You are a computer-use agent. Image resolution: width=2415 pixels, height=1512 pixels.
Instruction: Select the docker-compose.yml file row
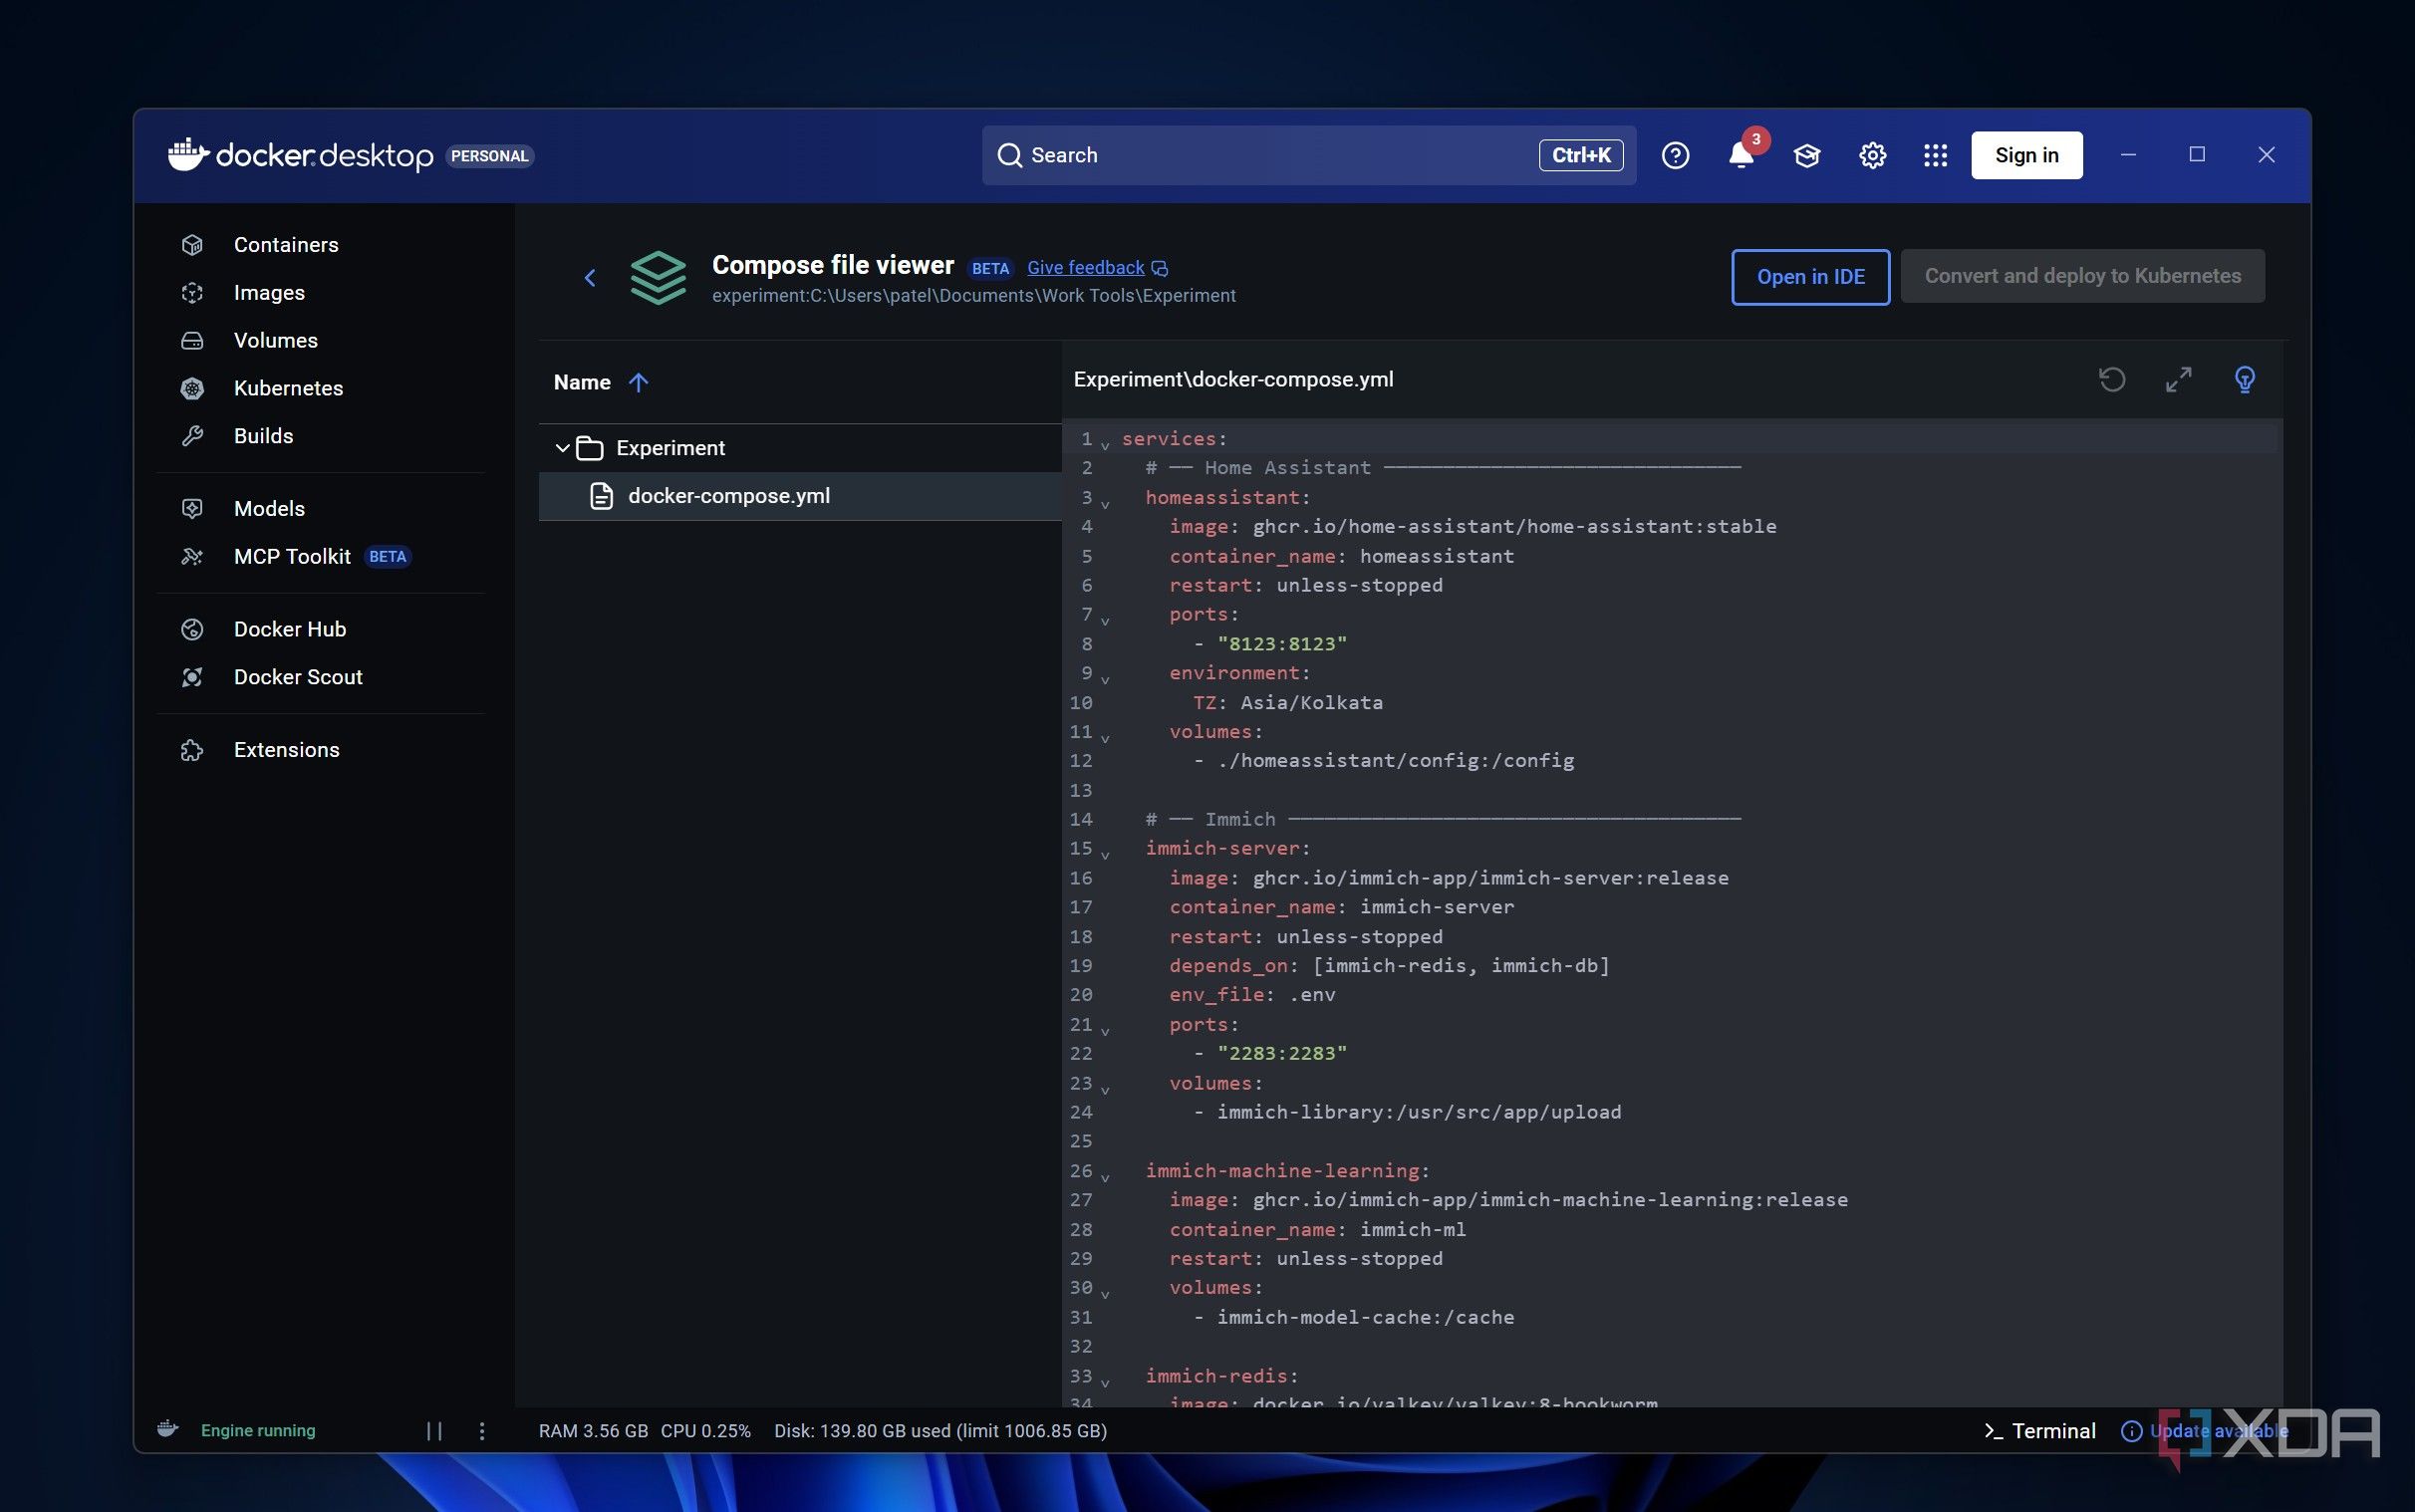(800, 496)
